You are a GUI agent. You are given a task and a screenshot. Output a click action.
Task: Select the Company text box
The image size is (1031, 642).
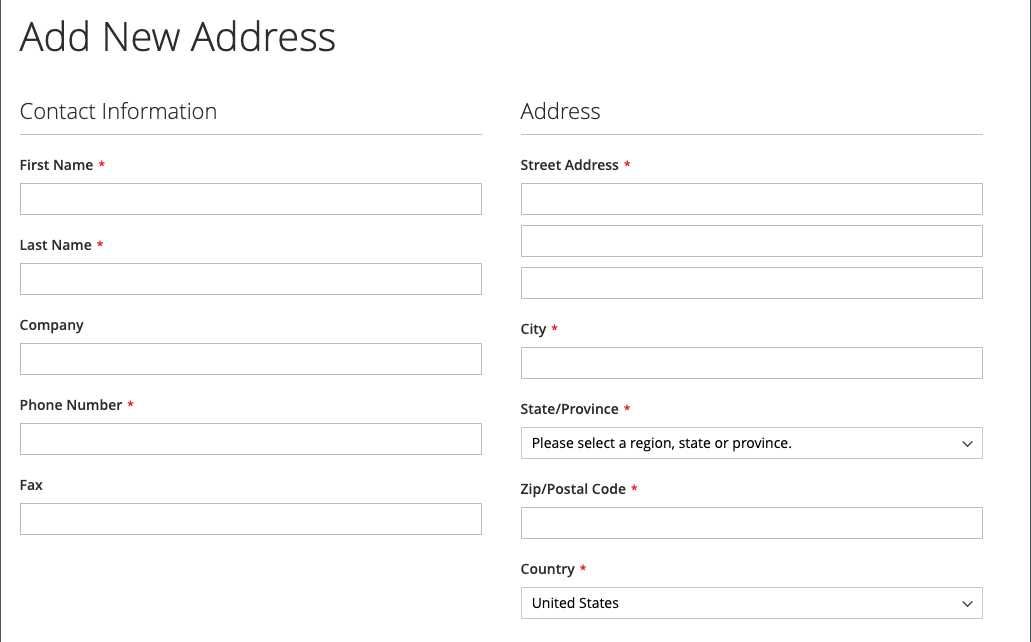(250, 358)
